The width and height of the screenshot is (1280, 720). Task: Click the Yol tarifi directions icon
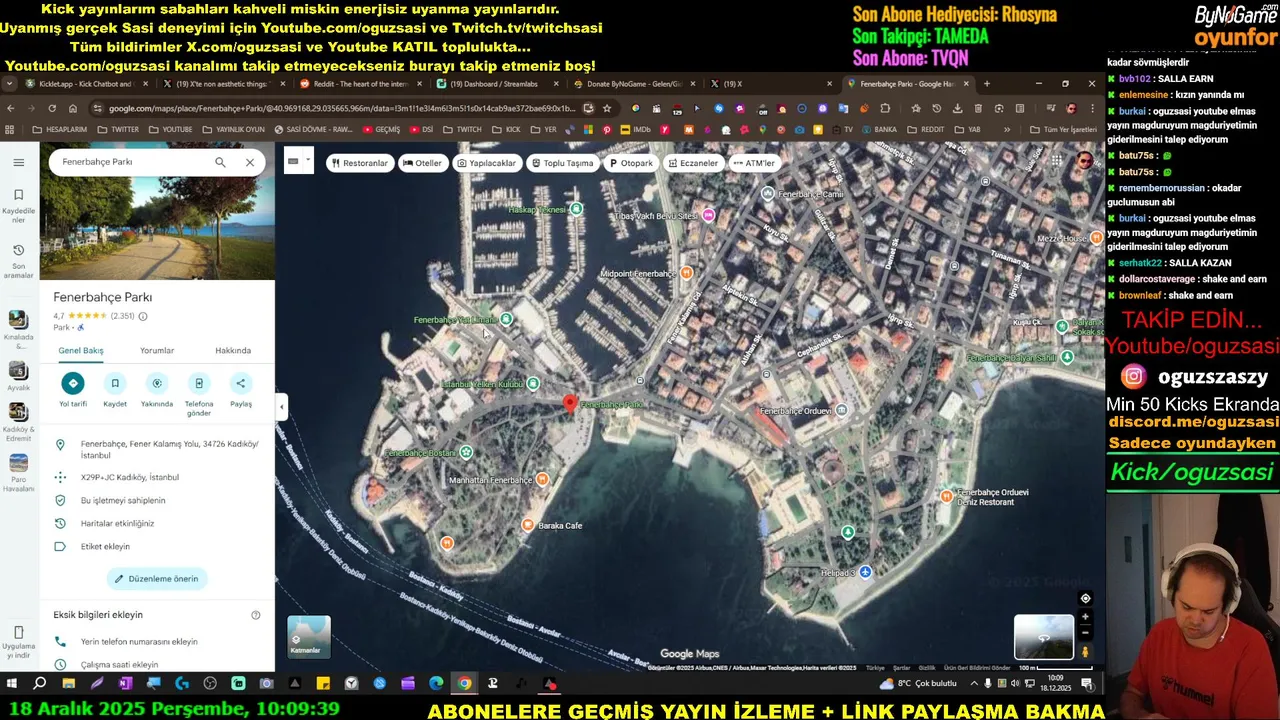click(72, 383)
